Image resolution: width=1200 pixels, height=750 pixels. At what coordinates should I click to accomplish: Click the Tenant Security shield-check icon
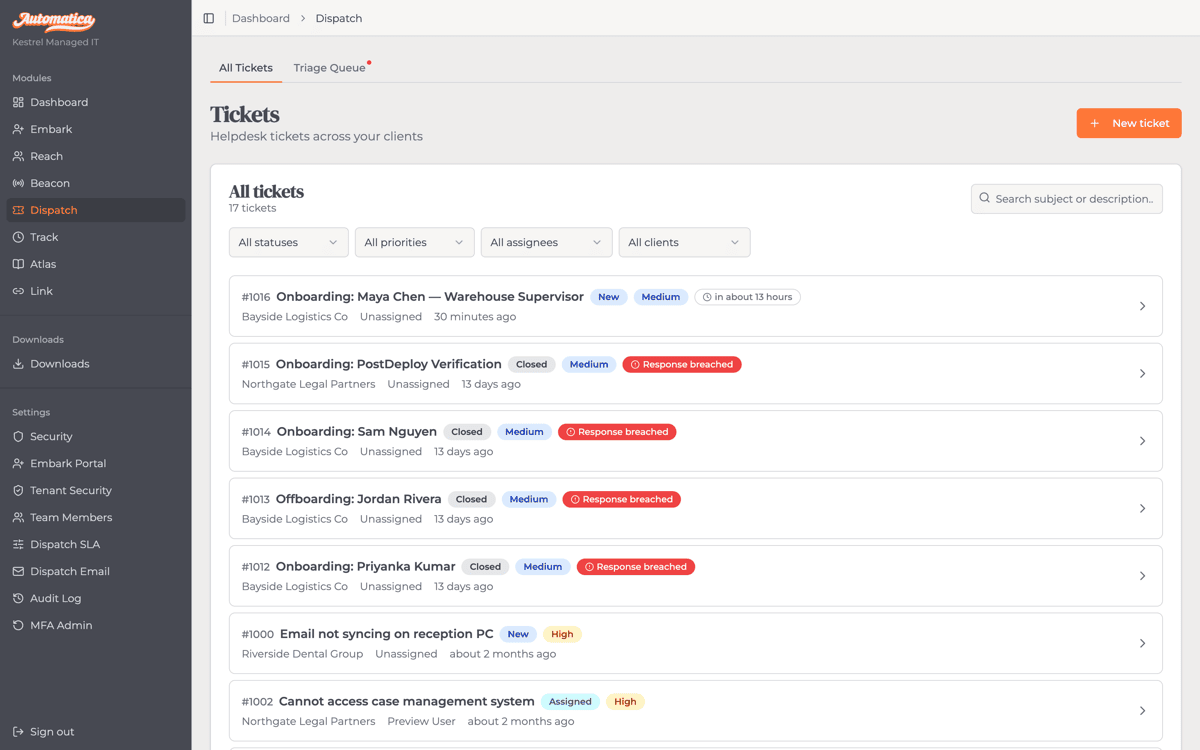click(x=18, y=491)
